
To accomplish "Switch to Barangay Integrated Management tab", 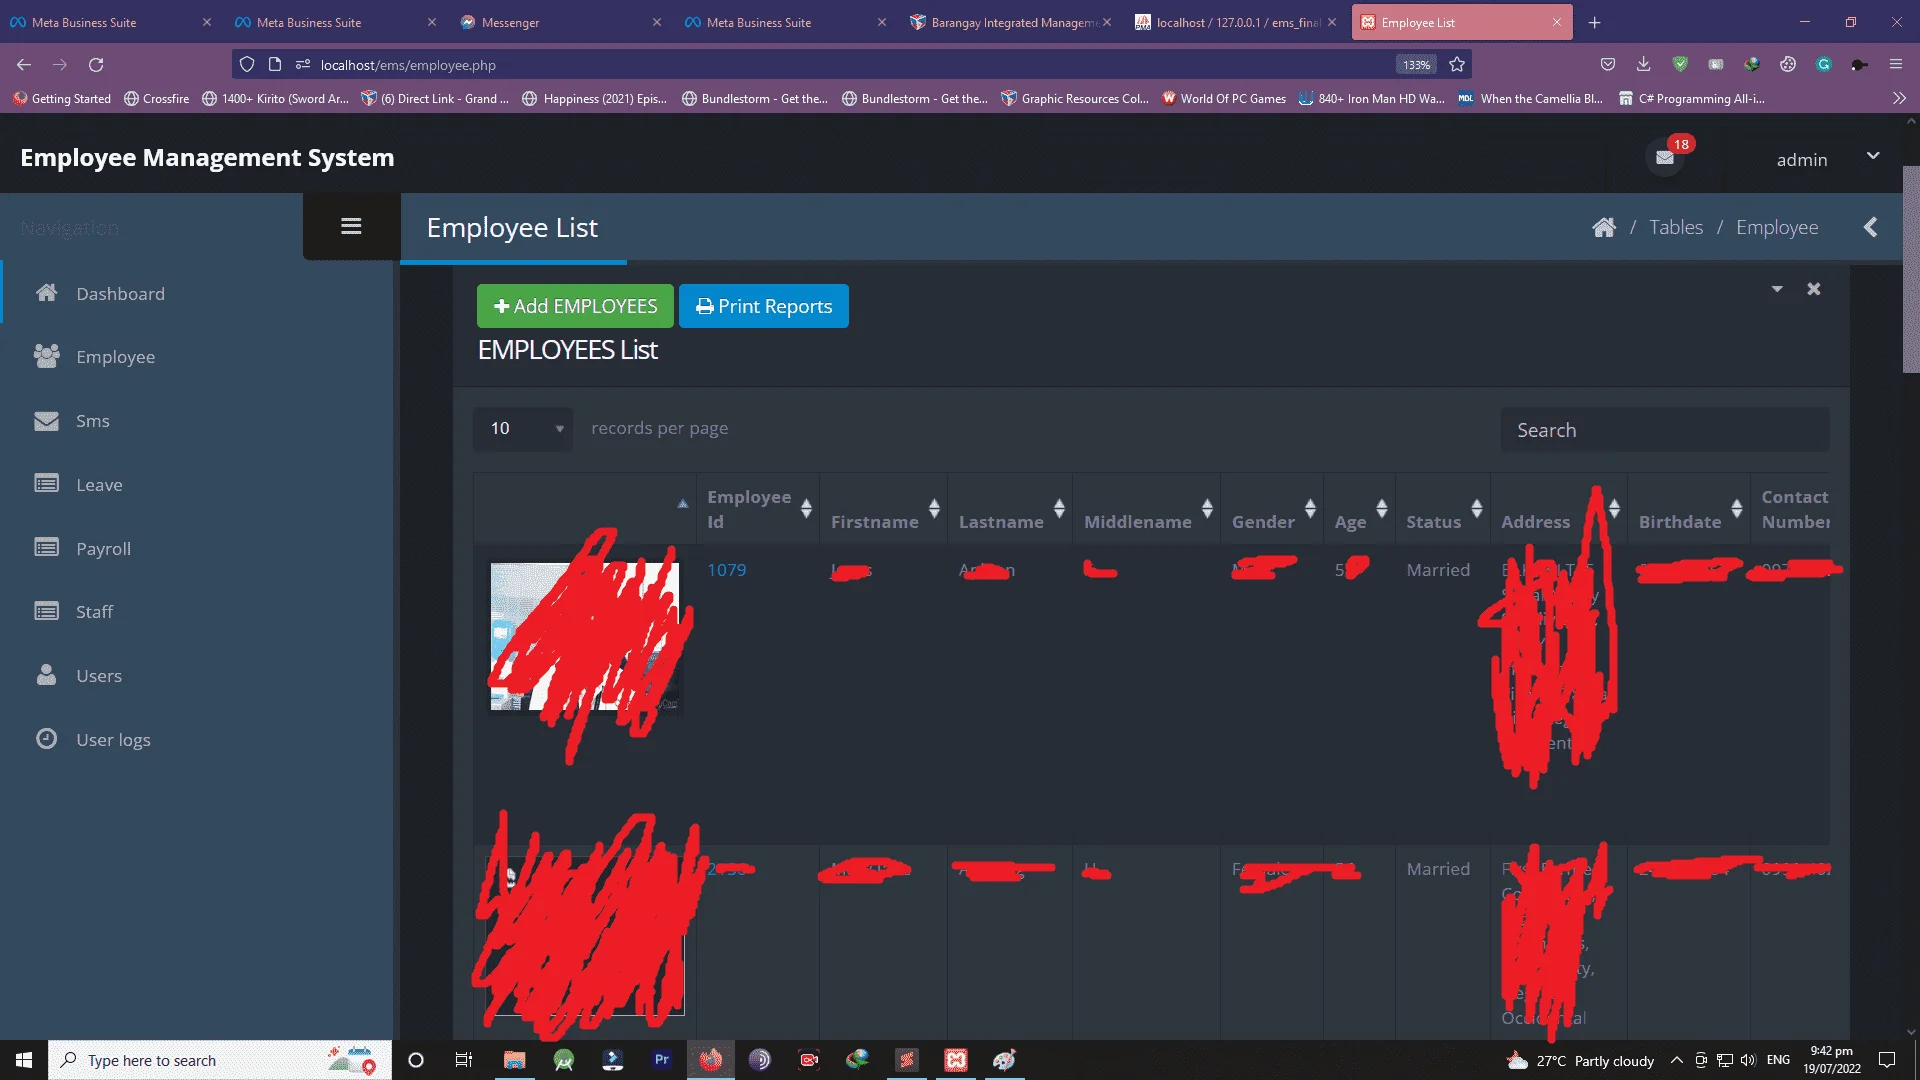I will coord(1010,22).
